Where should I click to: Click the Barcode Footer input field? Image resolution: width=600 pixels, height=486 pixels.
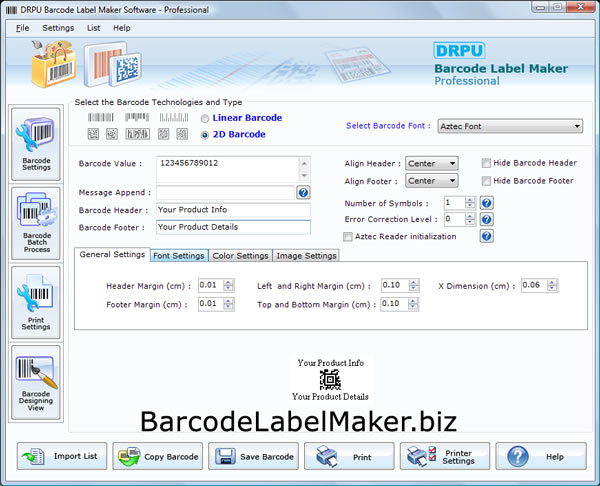233,227
